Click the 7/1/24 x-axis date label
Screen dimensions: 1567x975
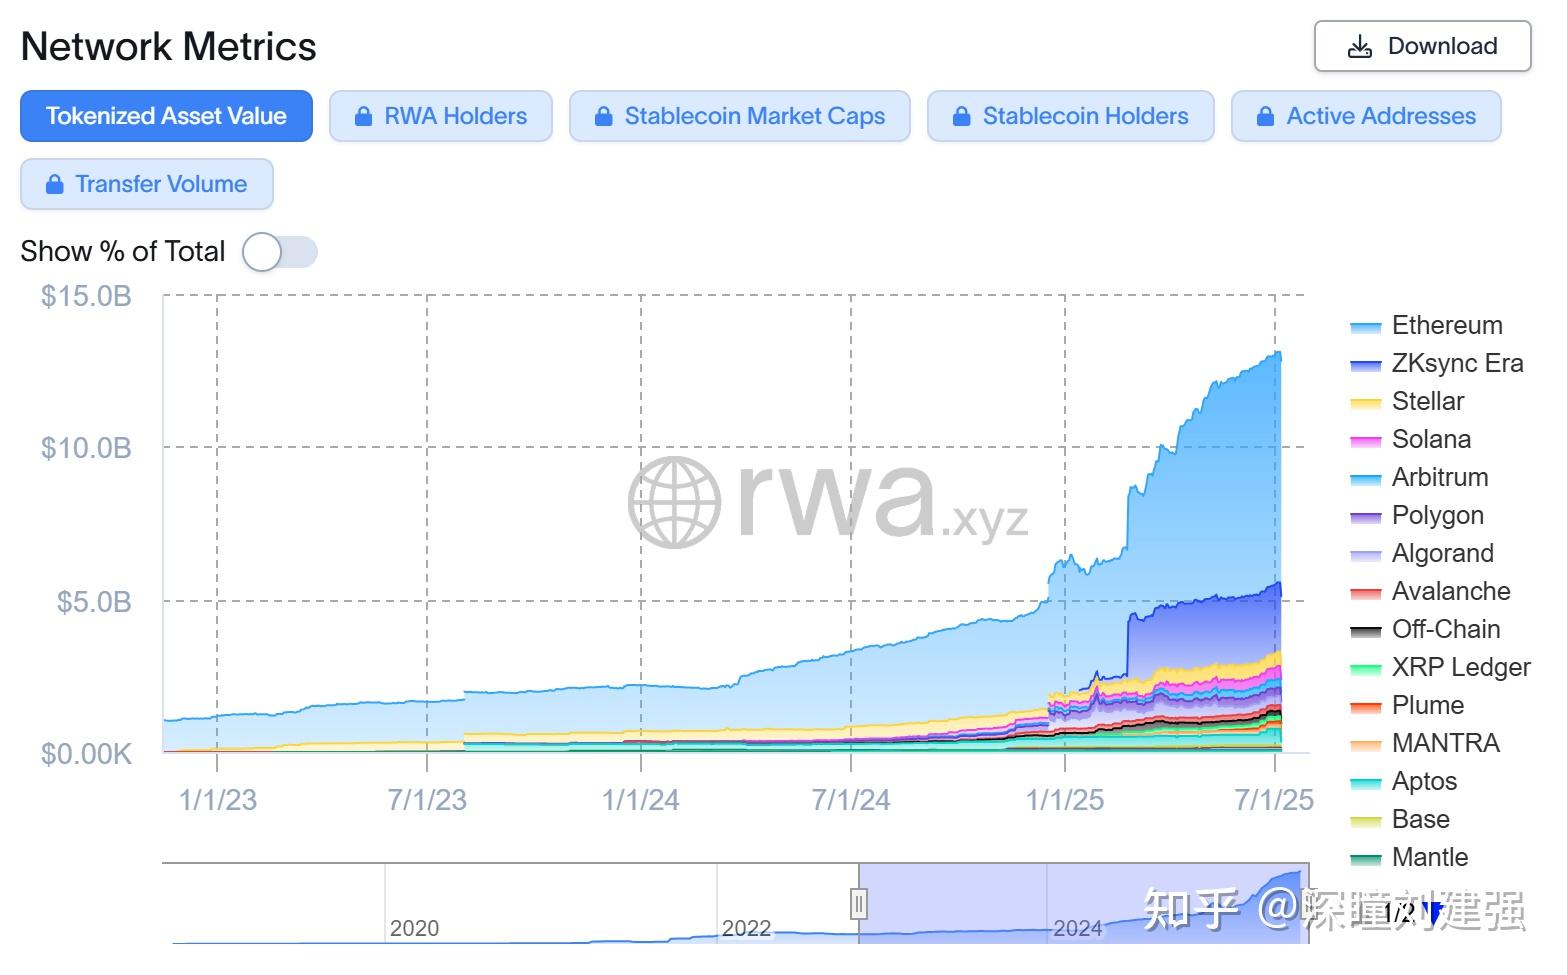click(851, 800)
